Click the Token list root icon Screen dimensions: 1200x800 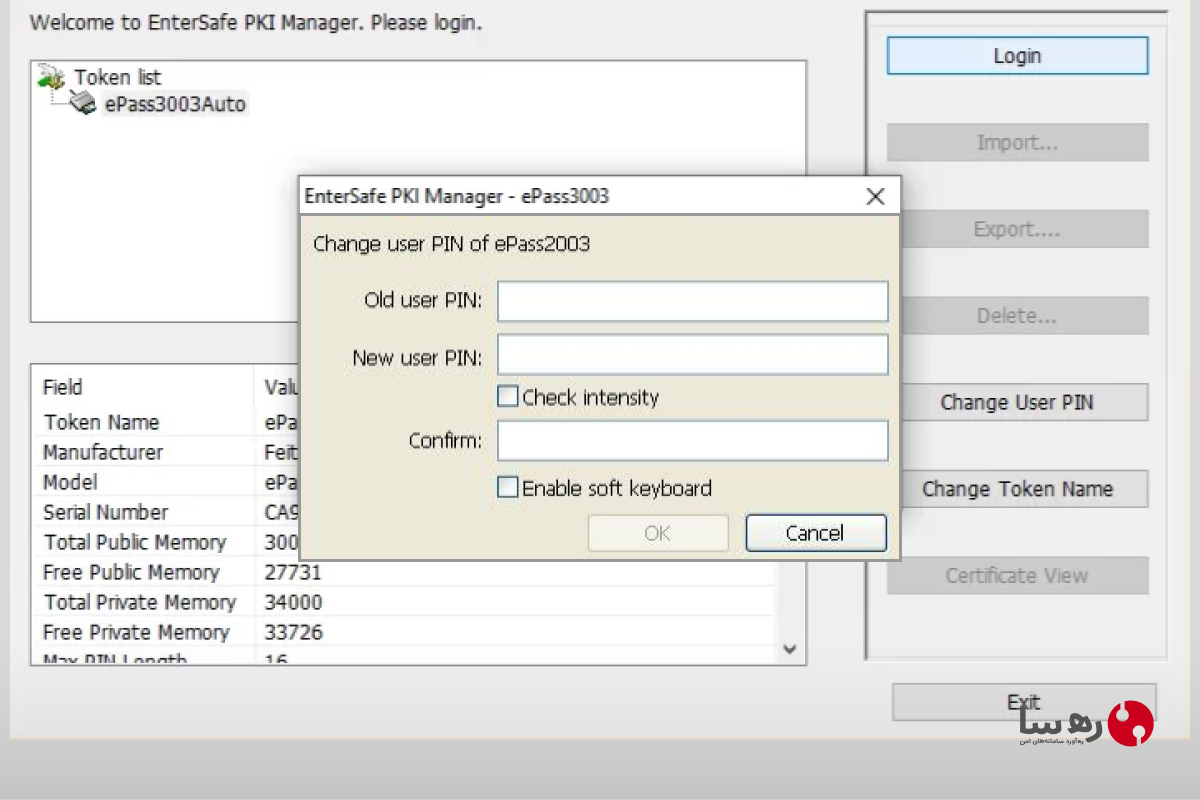[50, 76]
